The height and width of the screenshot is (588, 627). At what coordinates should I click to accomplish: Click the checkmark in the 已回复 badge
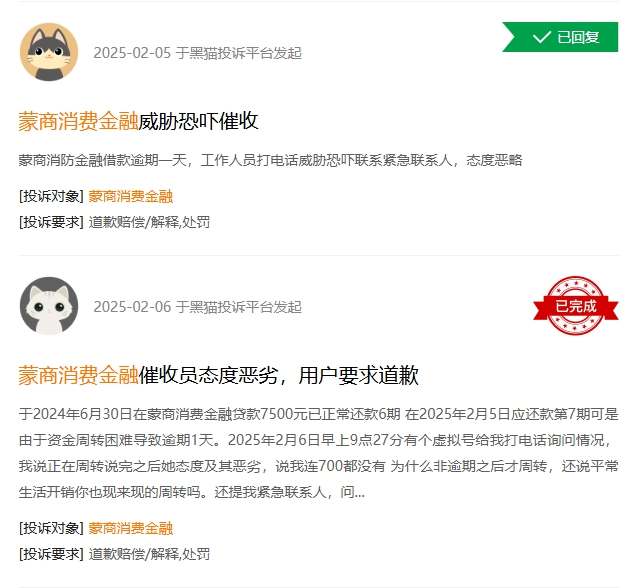tap(541, 37)
